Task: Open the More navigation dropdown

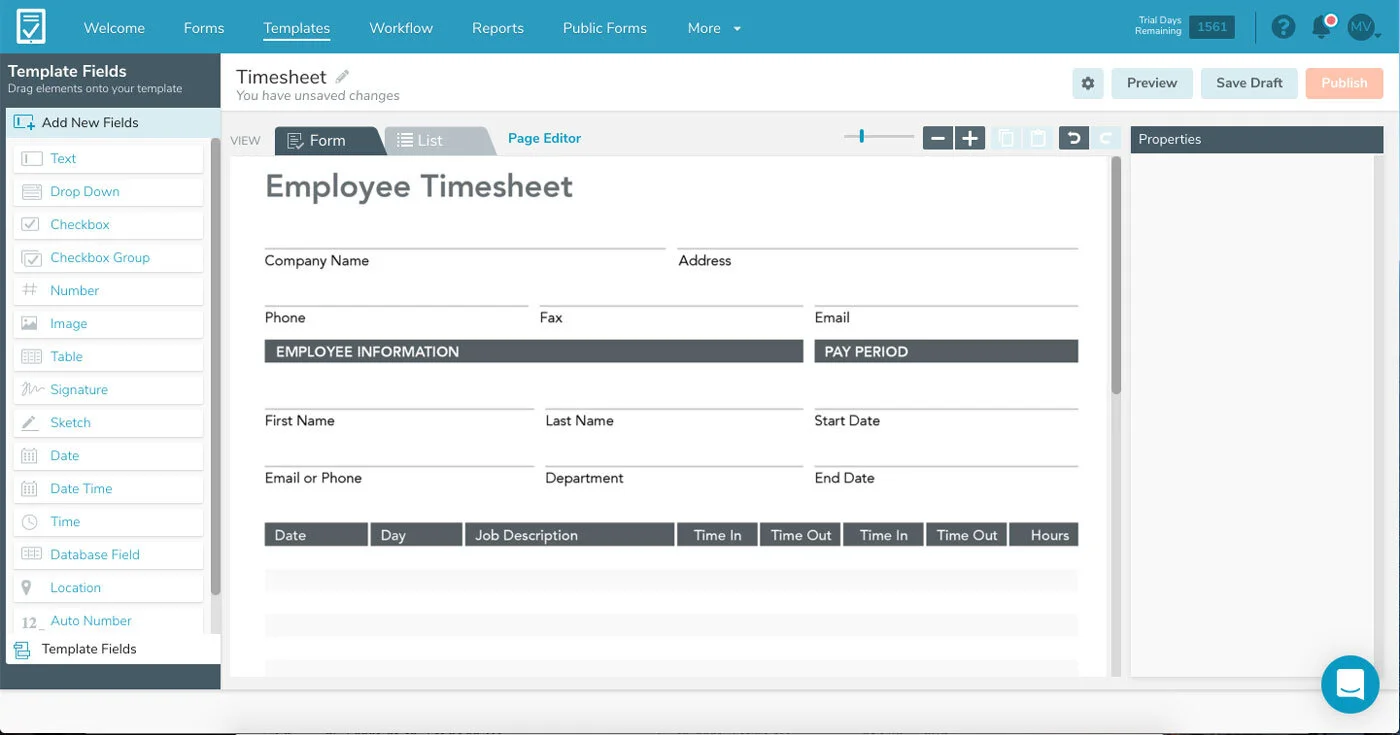Action: point(712,28)
